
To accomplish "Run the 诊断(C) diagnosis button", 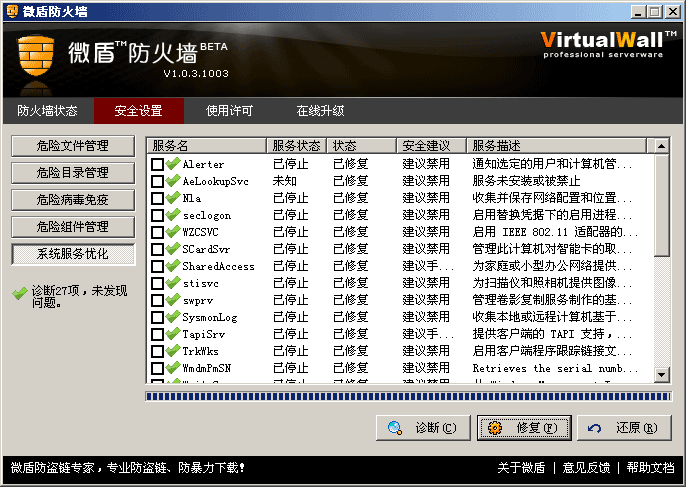I will [x=423, y=428].
